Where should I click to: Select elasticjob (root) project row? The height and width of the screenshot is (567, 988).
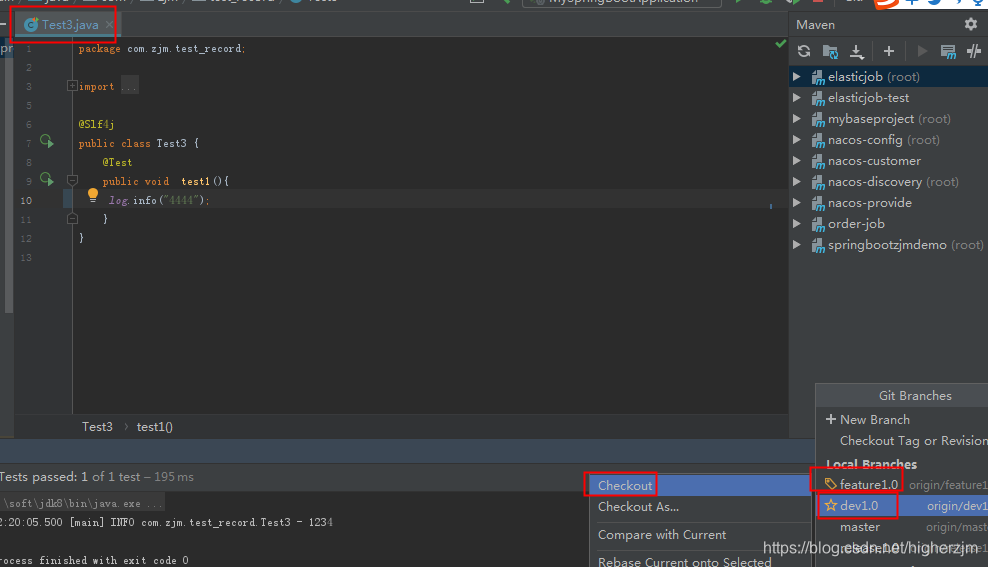[888, 76]
